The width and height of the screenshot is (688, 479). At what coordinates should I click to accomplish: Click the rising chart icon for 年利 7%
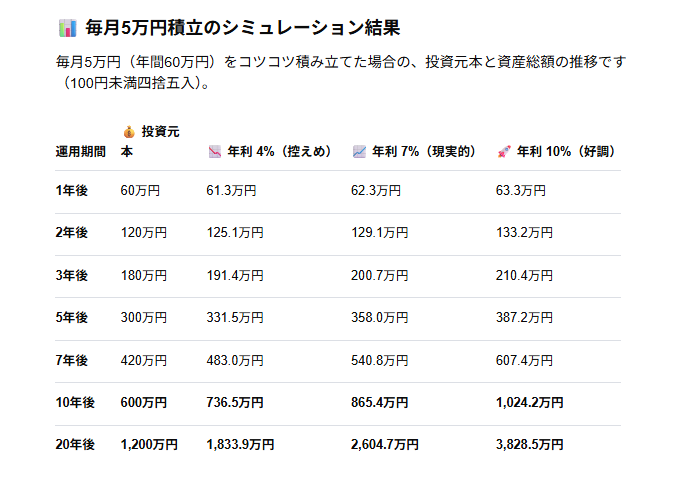tap(359, 152)
